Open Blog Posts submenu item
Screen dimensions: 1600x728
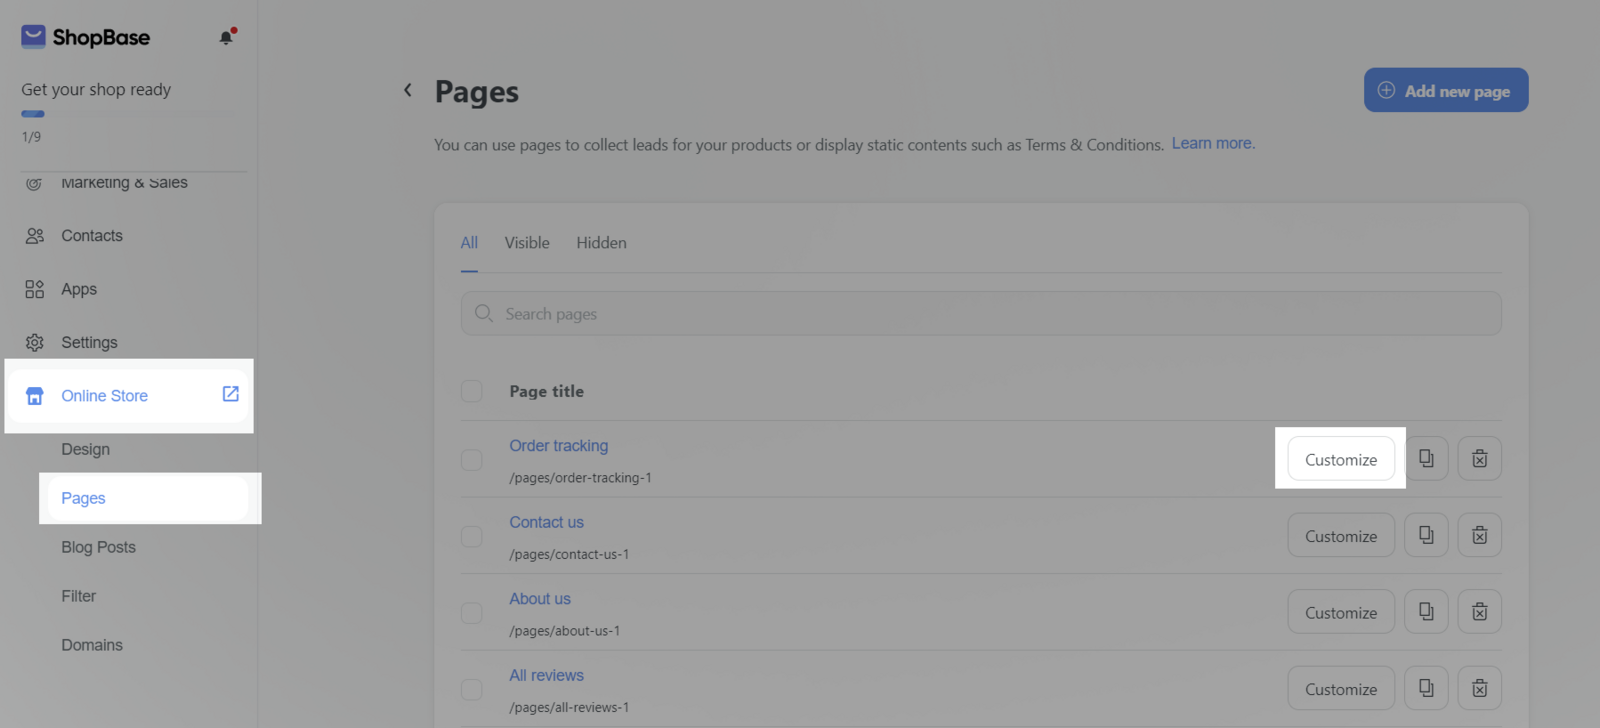(98, 547)
